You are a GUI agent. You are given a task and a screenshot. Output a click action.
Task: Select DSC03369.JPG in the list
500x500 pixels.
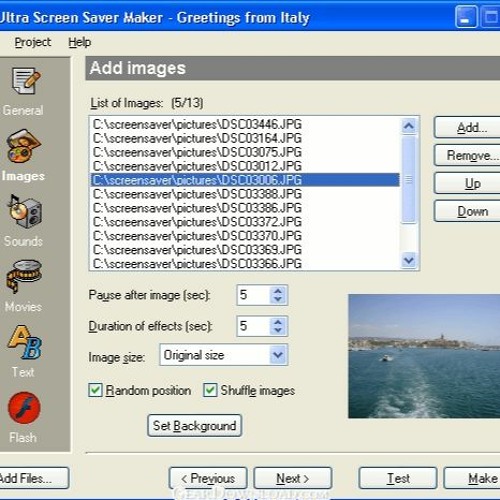pyautogui.click(x=245, y=250)
